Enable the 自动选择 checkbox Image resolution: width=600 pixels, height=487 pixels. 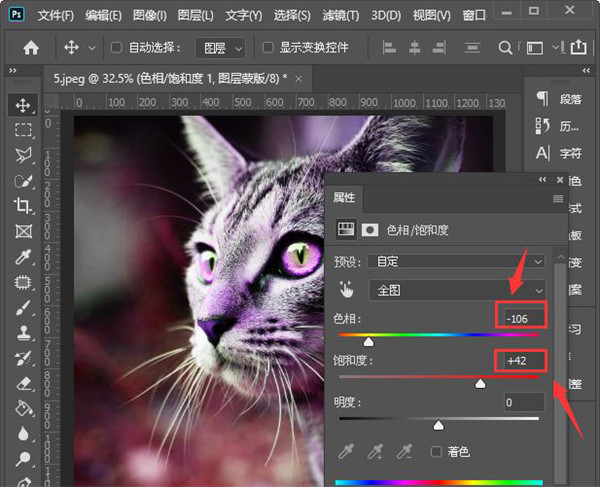[116, 47]
